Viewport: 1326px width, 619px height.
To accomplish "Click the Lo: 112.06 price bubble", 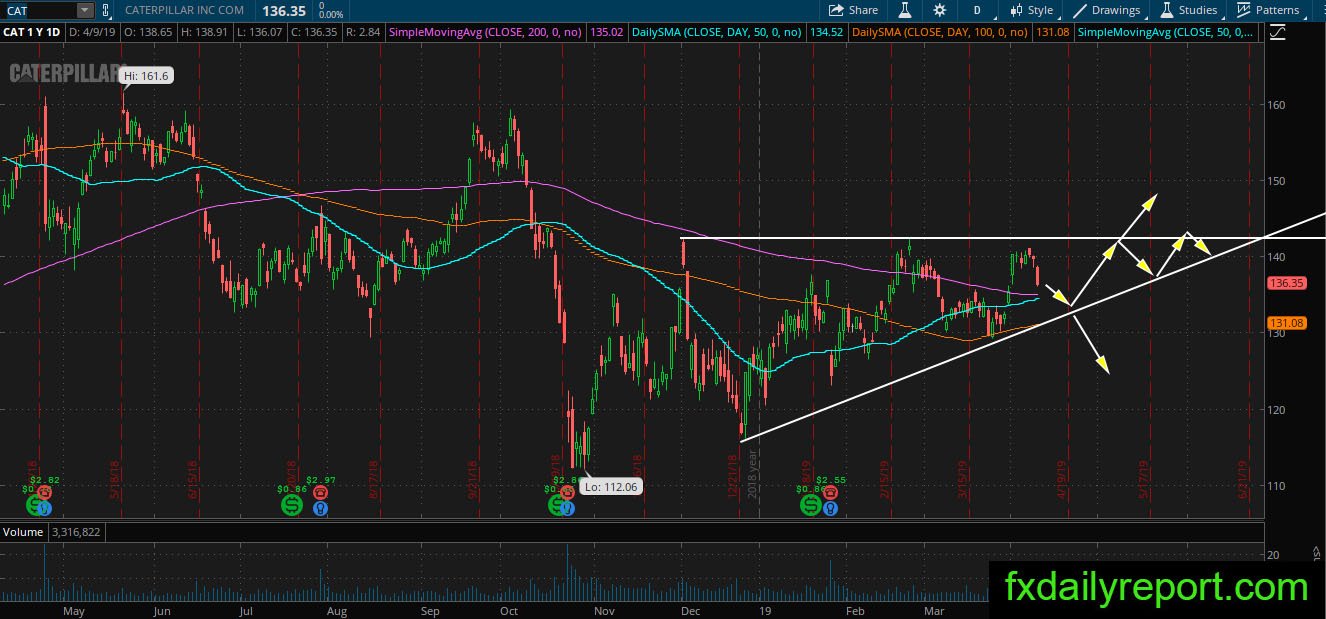I will tap(612, 487).
